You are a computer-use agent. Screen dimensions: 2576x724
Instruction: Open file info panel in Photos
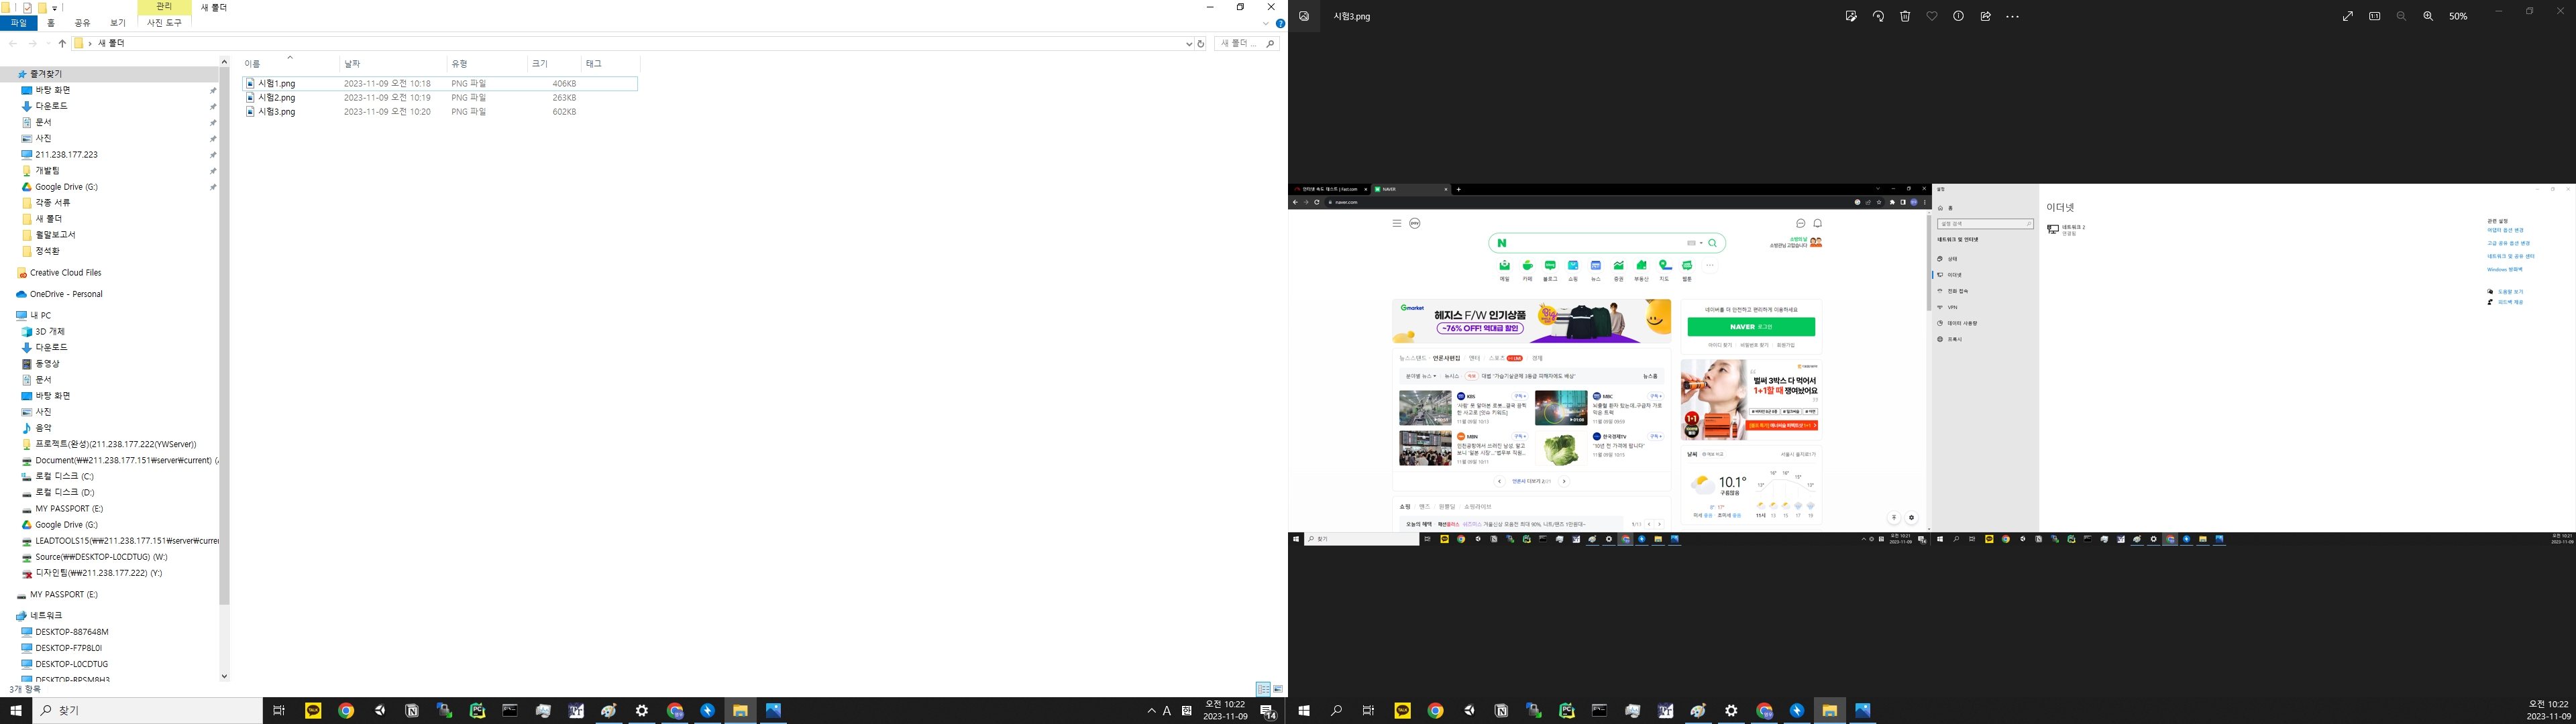pos(1958,16)
